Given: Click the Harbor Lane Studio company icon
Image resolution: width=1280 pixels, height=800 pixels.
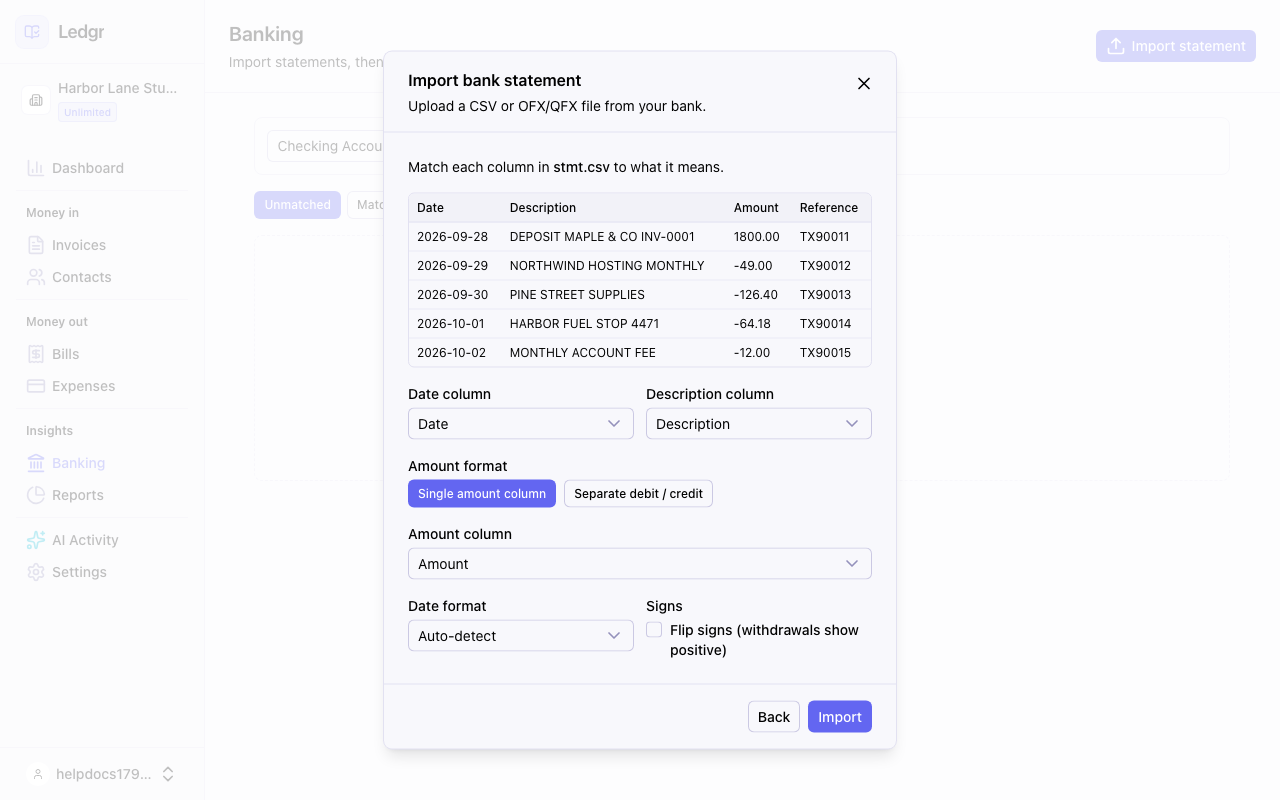Looking at the screenshot, I should pyautogui.click(x=36, y=100).
